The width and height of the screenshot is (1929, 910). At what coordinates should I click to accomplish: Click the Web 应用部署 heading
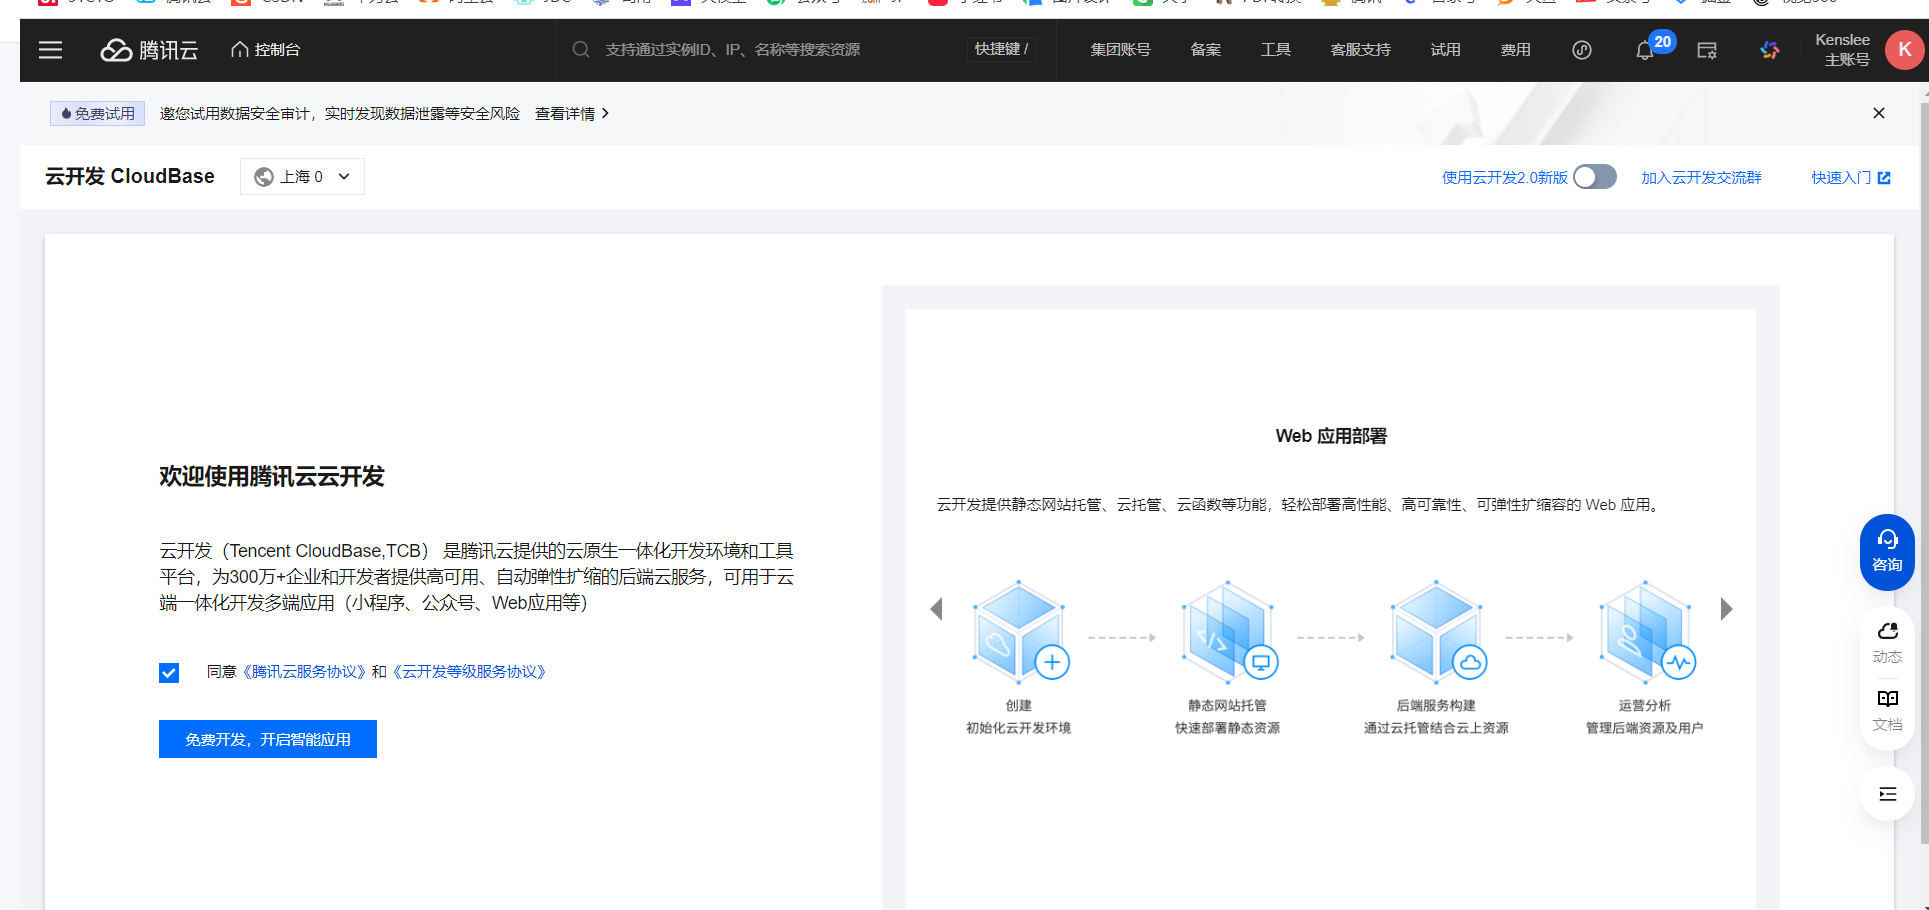(1331, 436)
